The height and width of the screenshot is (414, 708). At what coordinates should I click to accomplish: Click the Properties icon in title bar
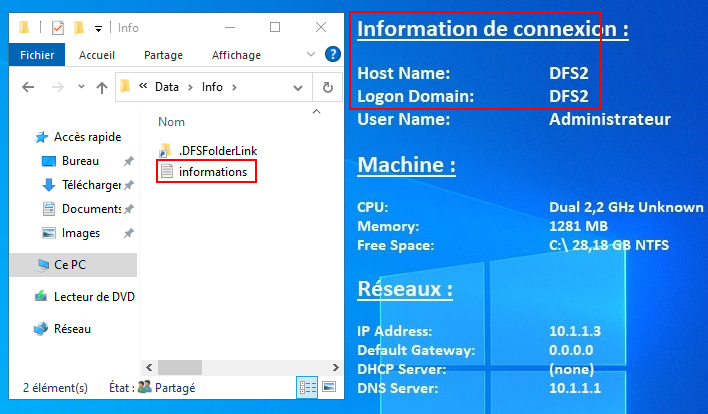pos(57,27)
